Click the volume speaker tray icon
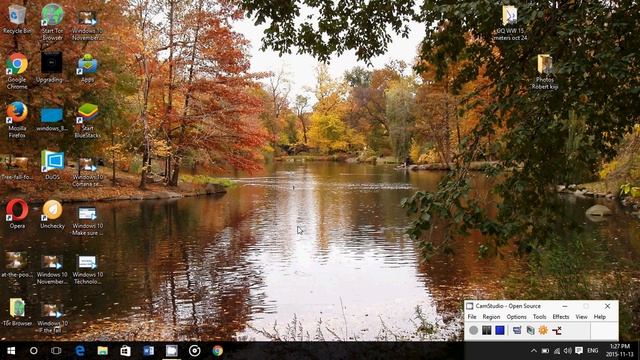The width and height of the screenshot is (640, 360). (568, 351)
